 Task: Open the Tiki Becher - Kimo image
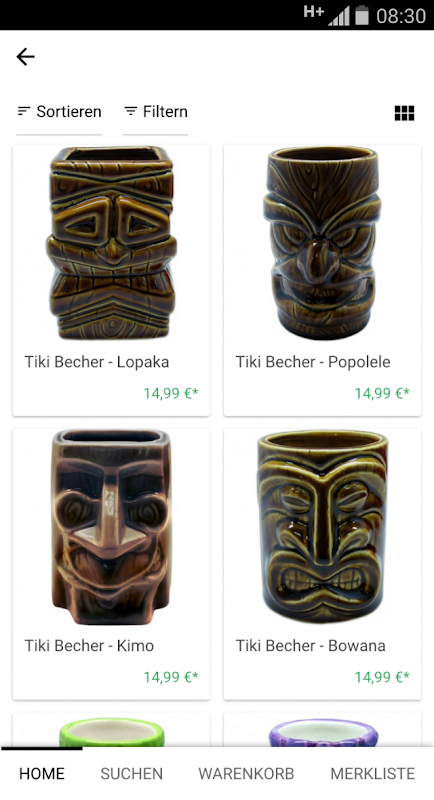111,527
